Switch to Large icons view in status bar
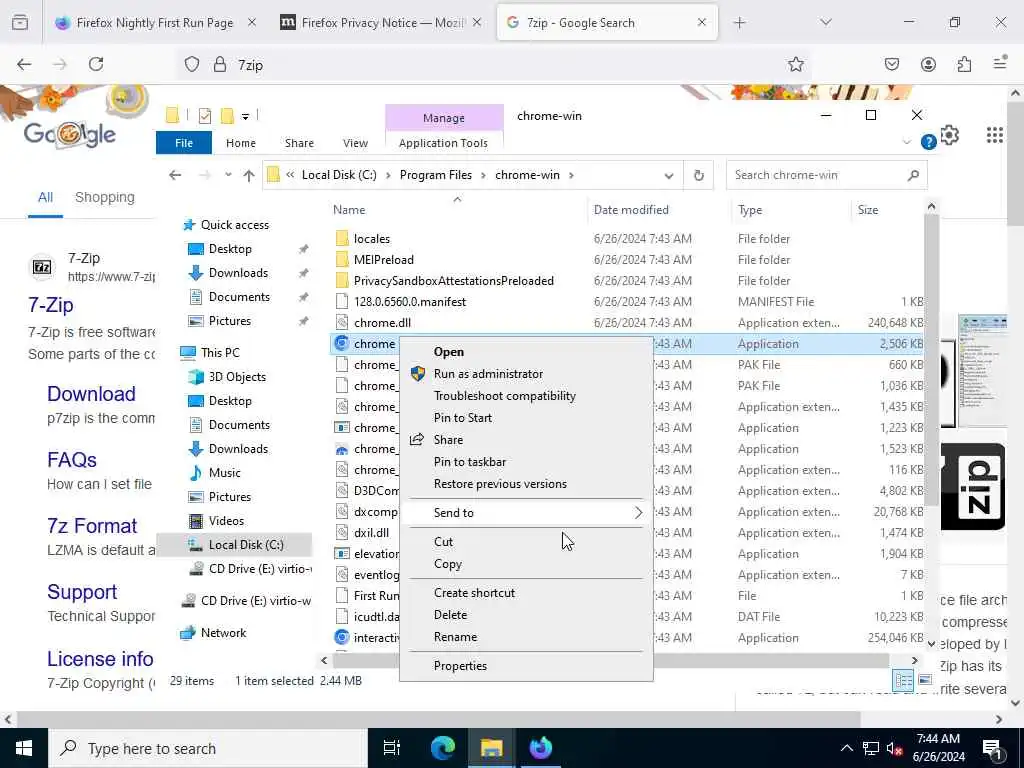1024x768 pixels. click(925, 680)
